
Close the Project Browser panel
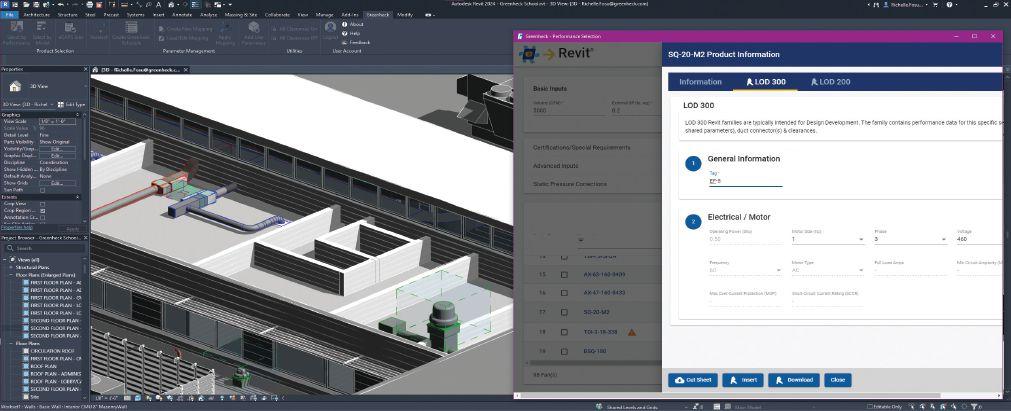click(x=86, y=238)
